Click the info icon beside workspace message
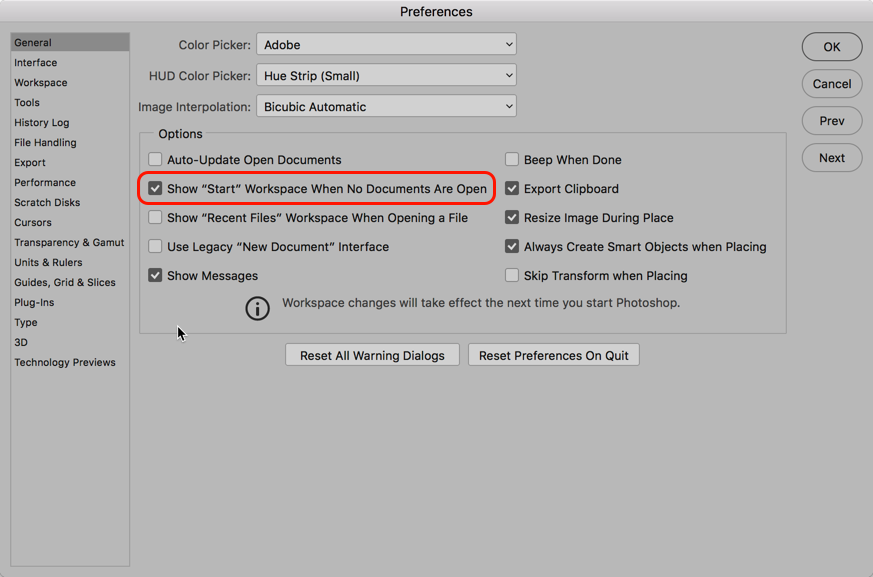873x577 pixels. coord(257,307)
